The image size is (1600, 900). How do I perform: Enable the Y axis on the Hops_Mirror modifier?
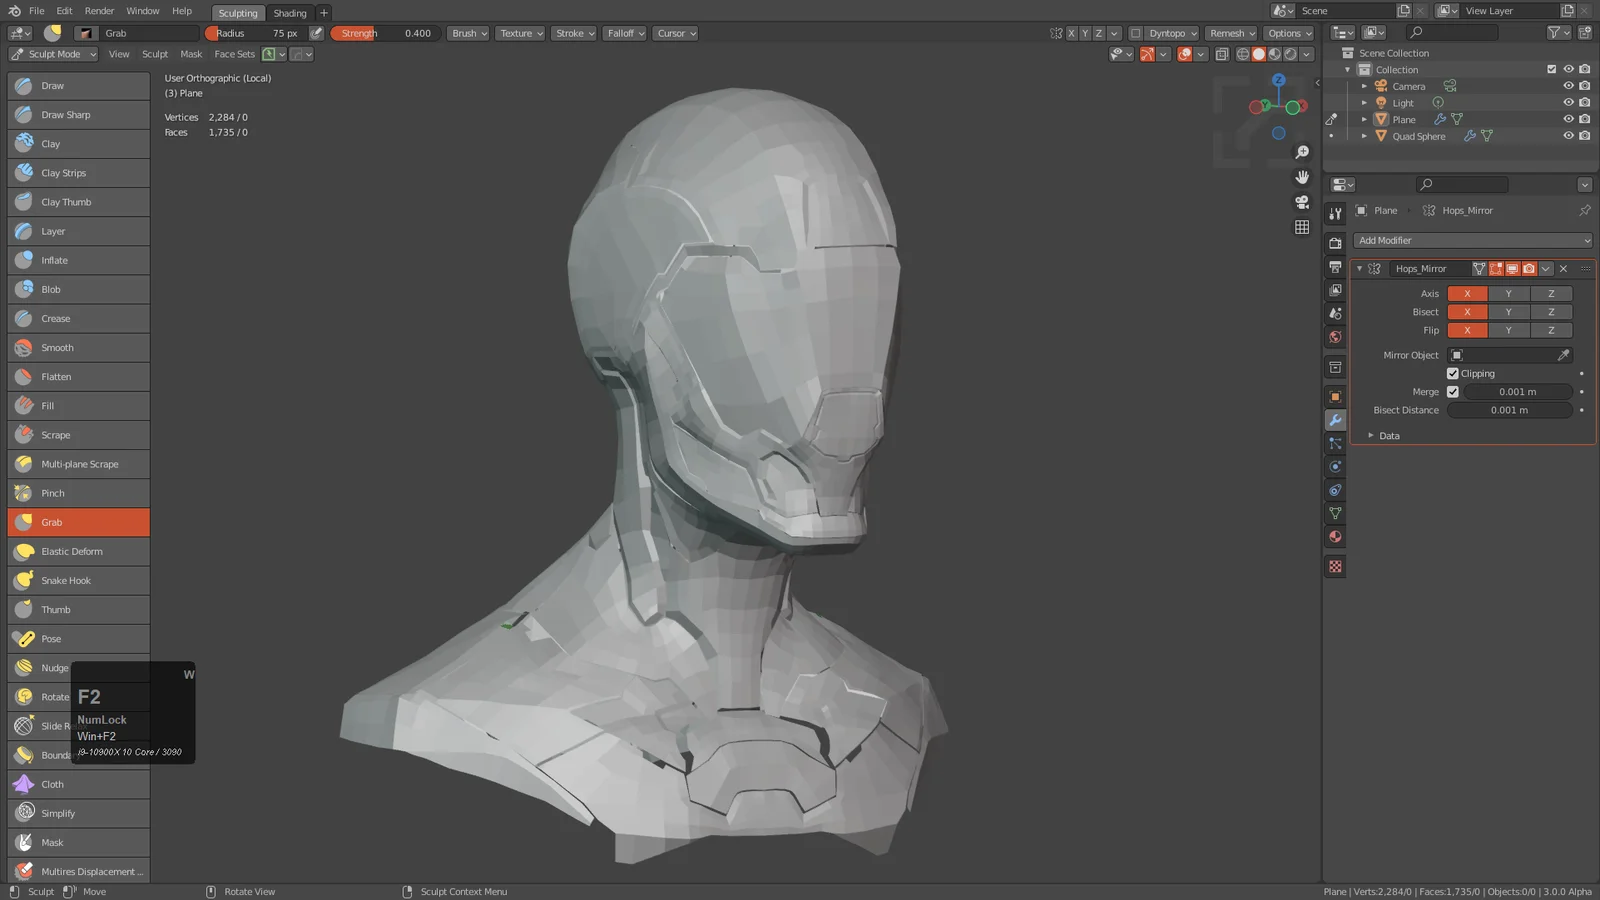tap(1509, 293)
